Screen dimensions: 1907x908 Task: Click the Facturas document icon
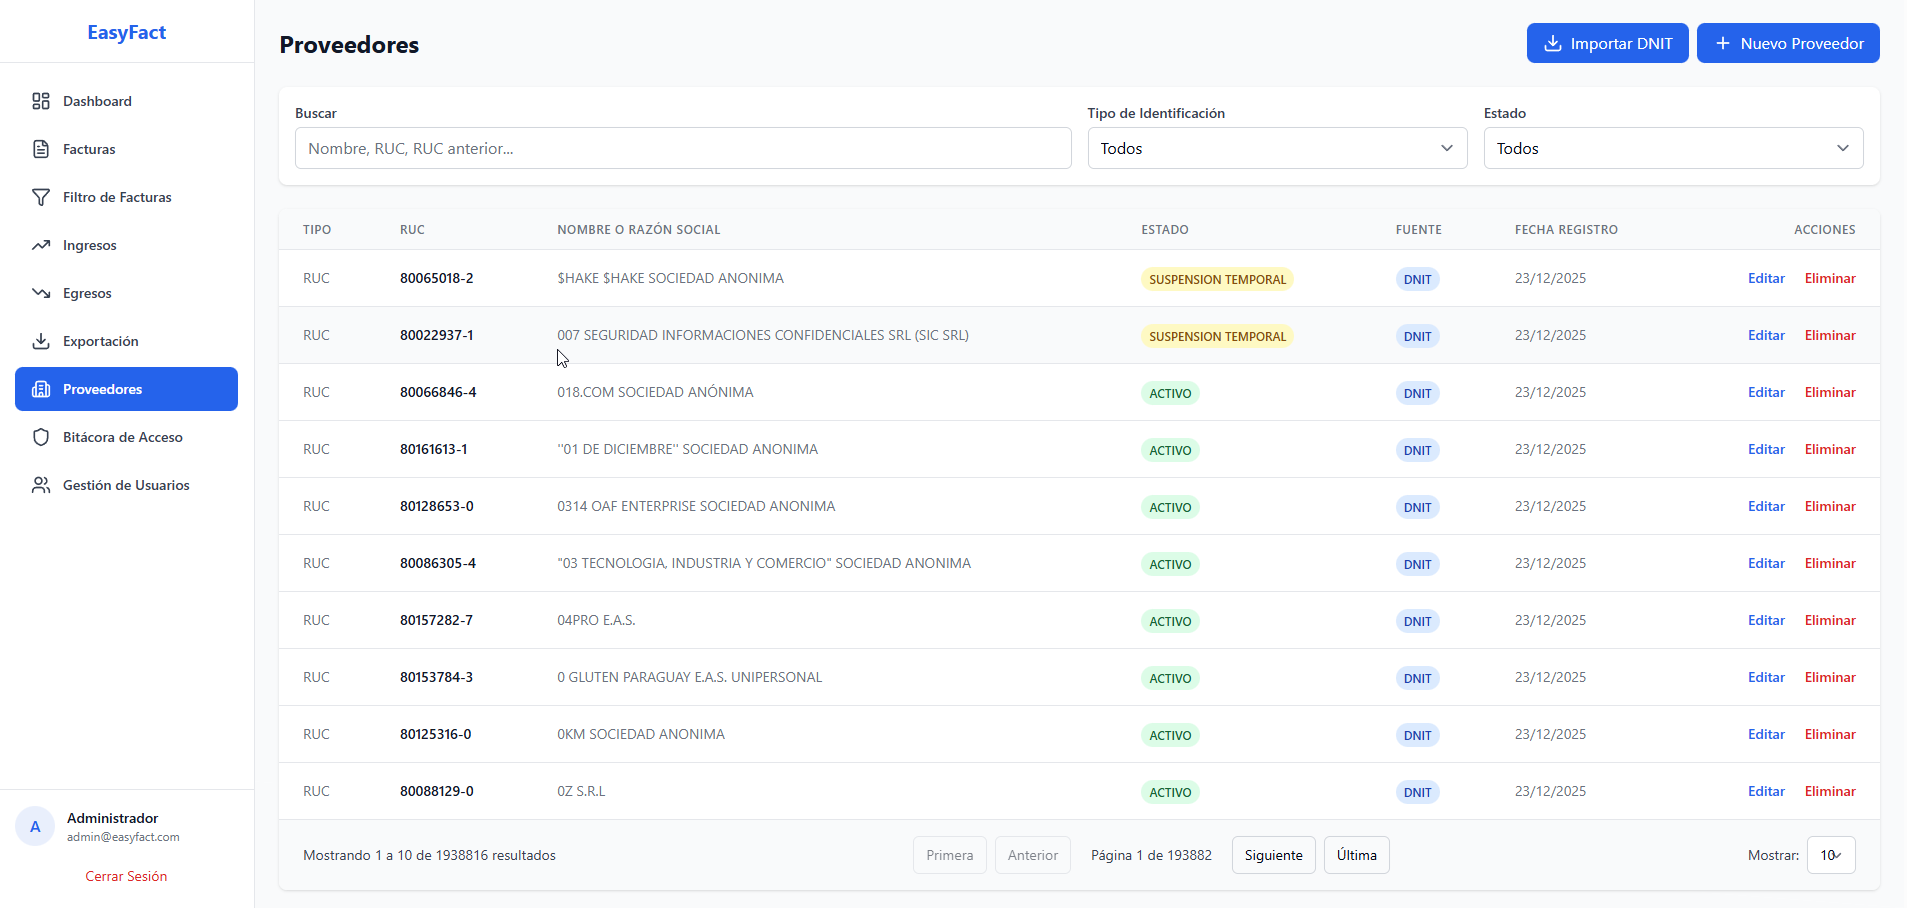[x=41, y=149]
